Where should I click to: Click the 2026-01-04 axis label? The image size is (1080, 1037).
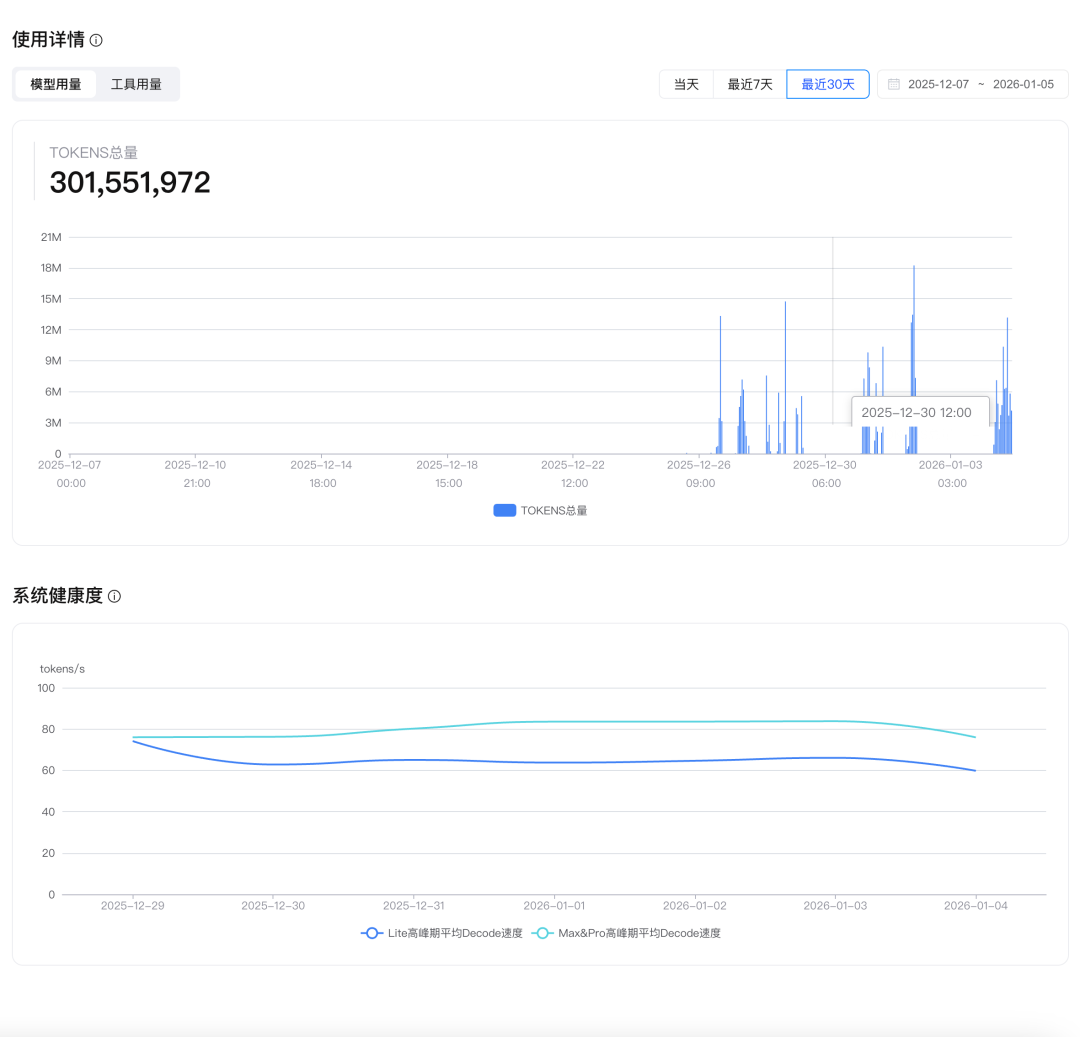(975, 905)
